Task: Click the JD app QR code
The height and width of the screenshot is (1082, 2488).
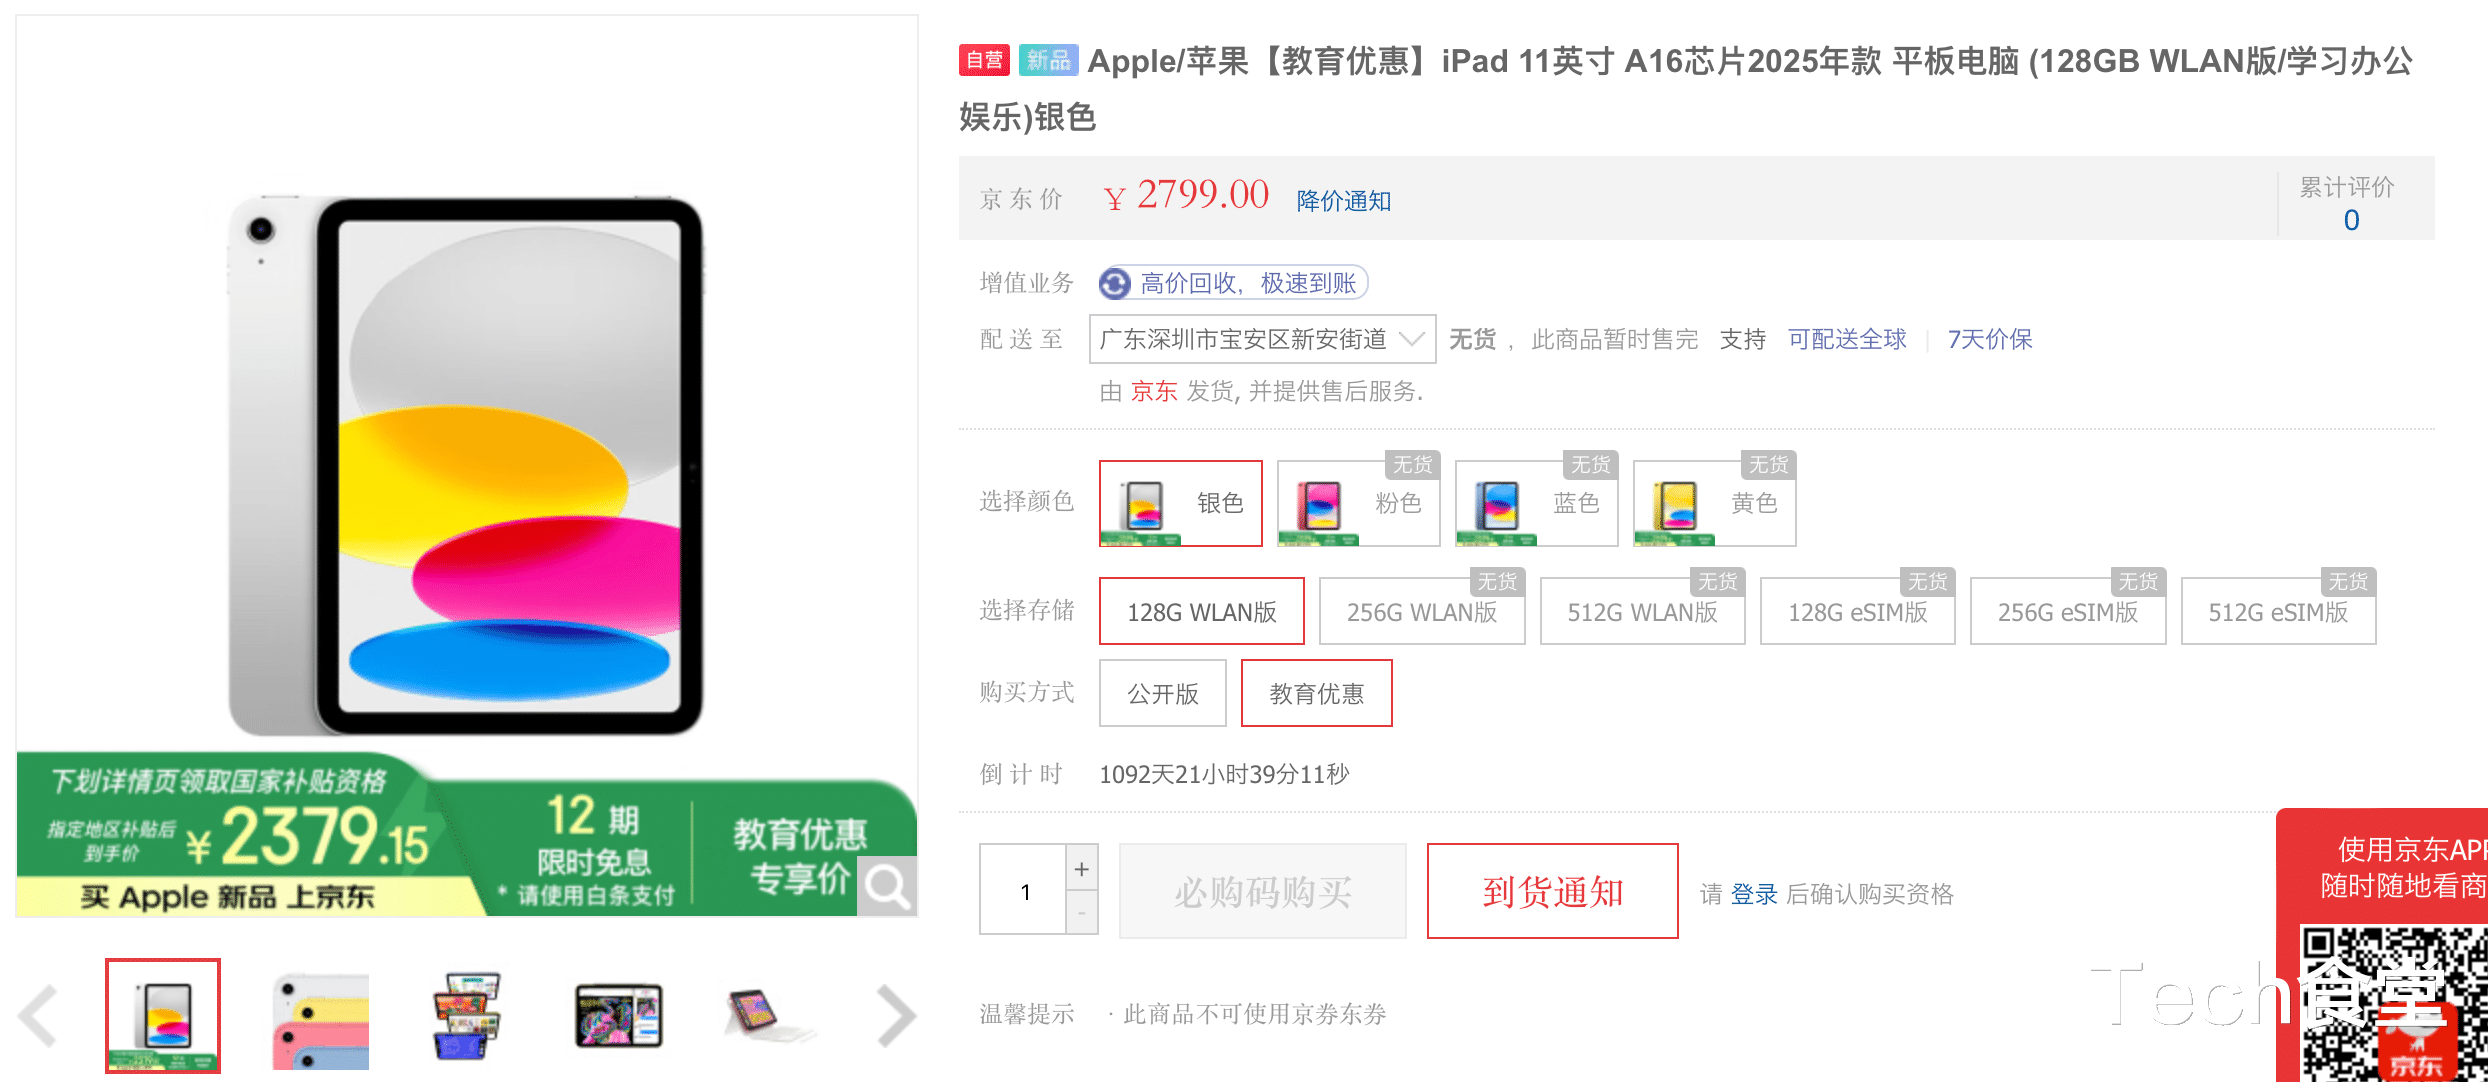Action: pos(2392,1004)
